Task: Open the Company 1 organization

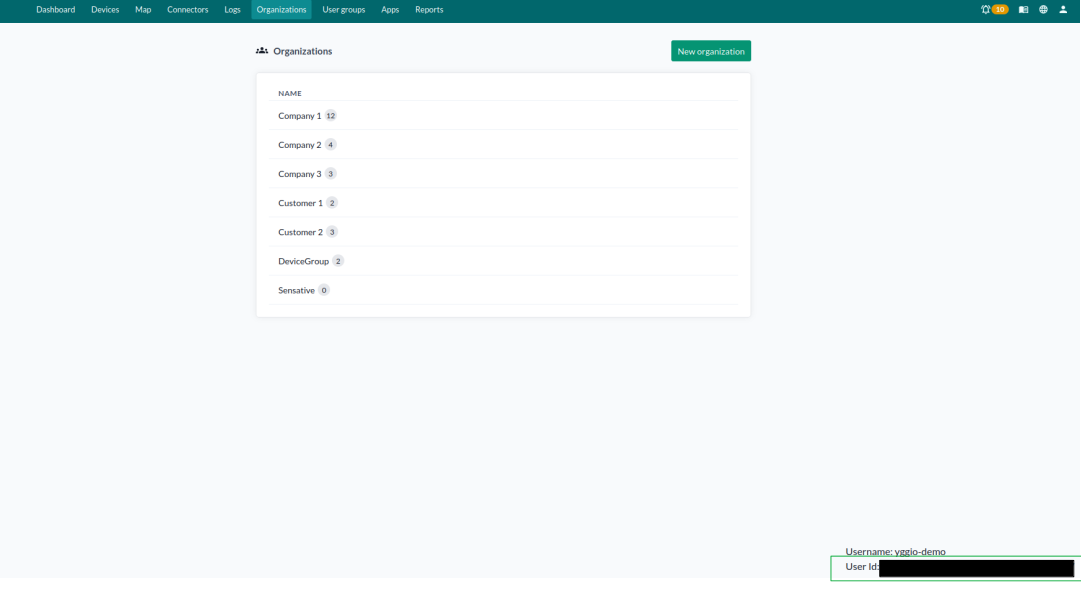Action: click(x=298, y=115)
